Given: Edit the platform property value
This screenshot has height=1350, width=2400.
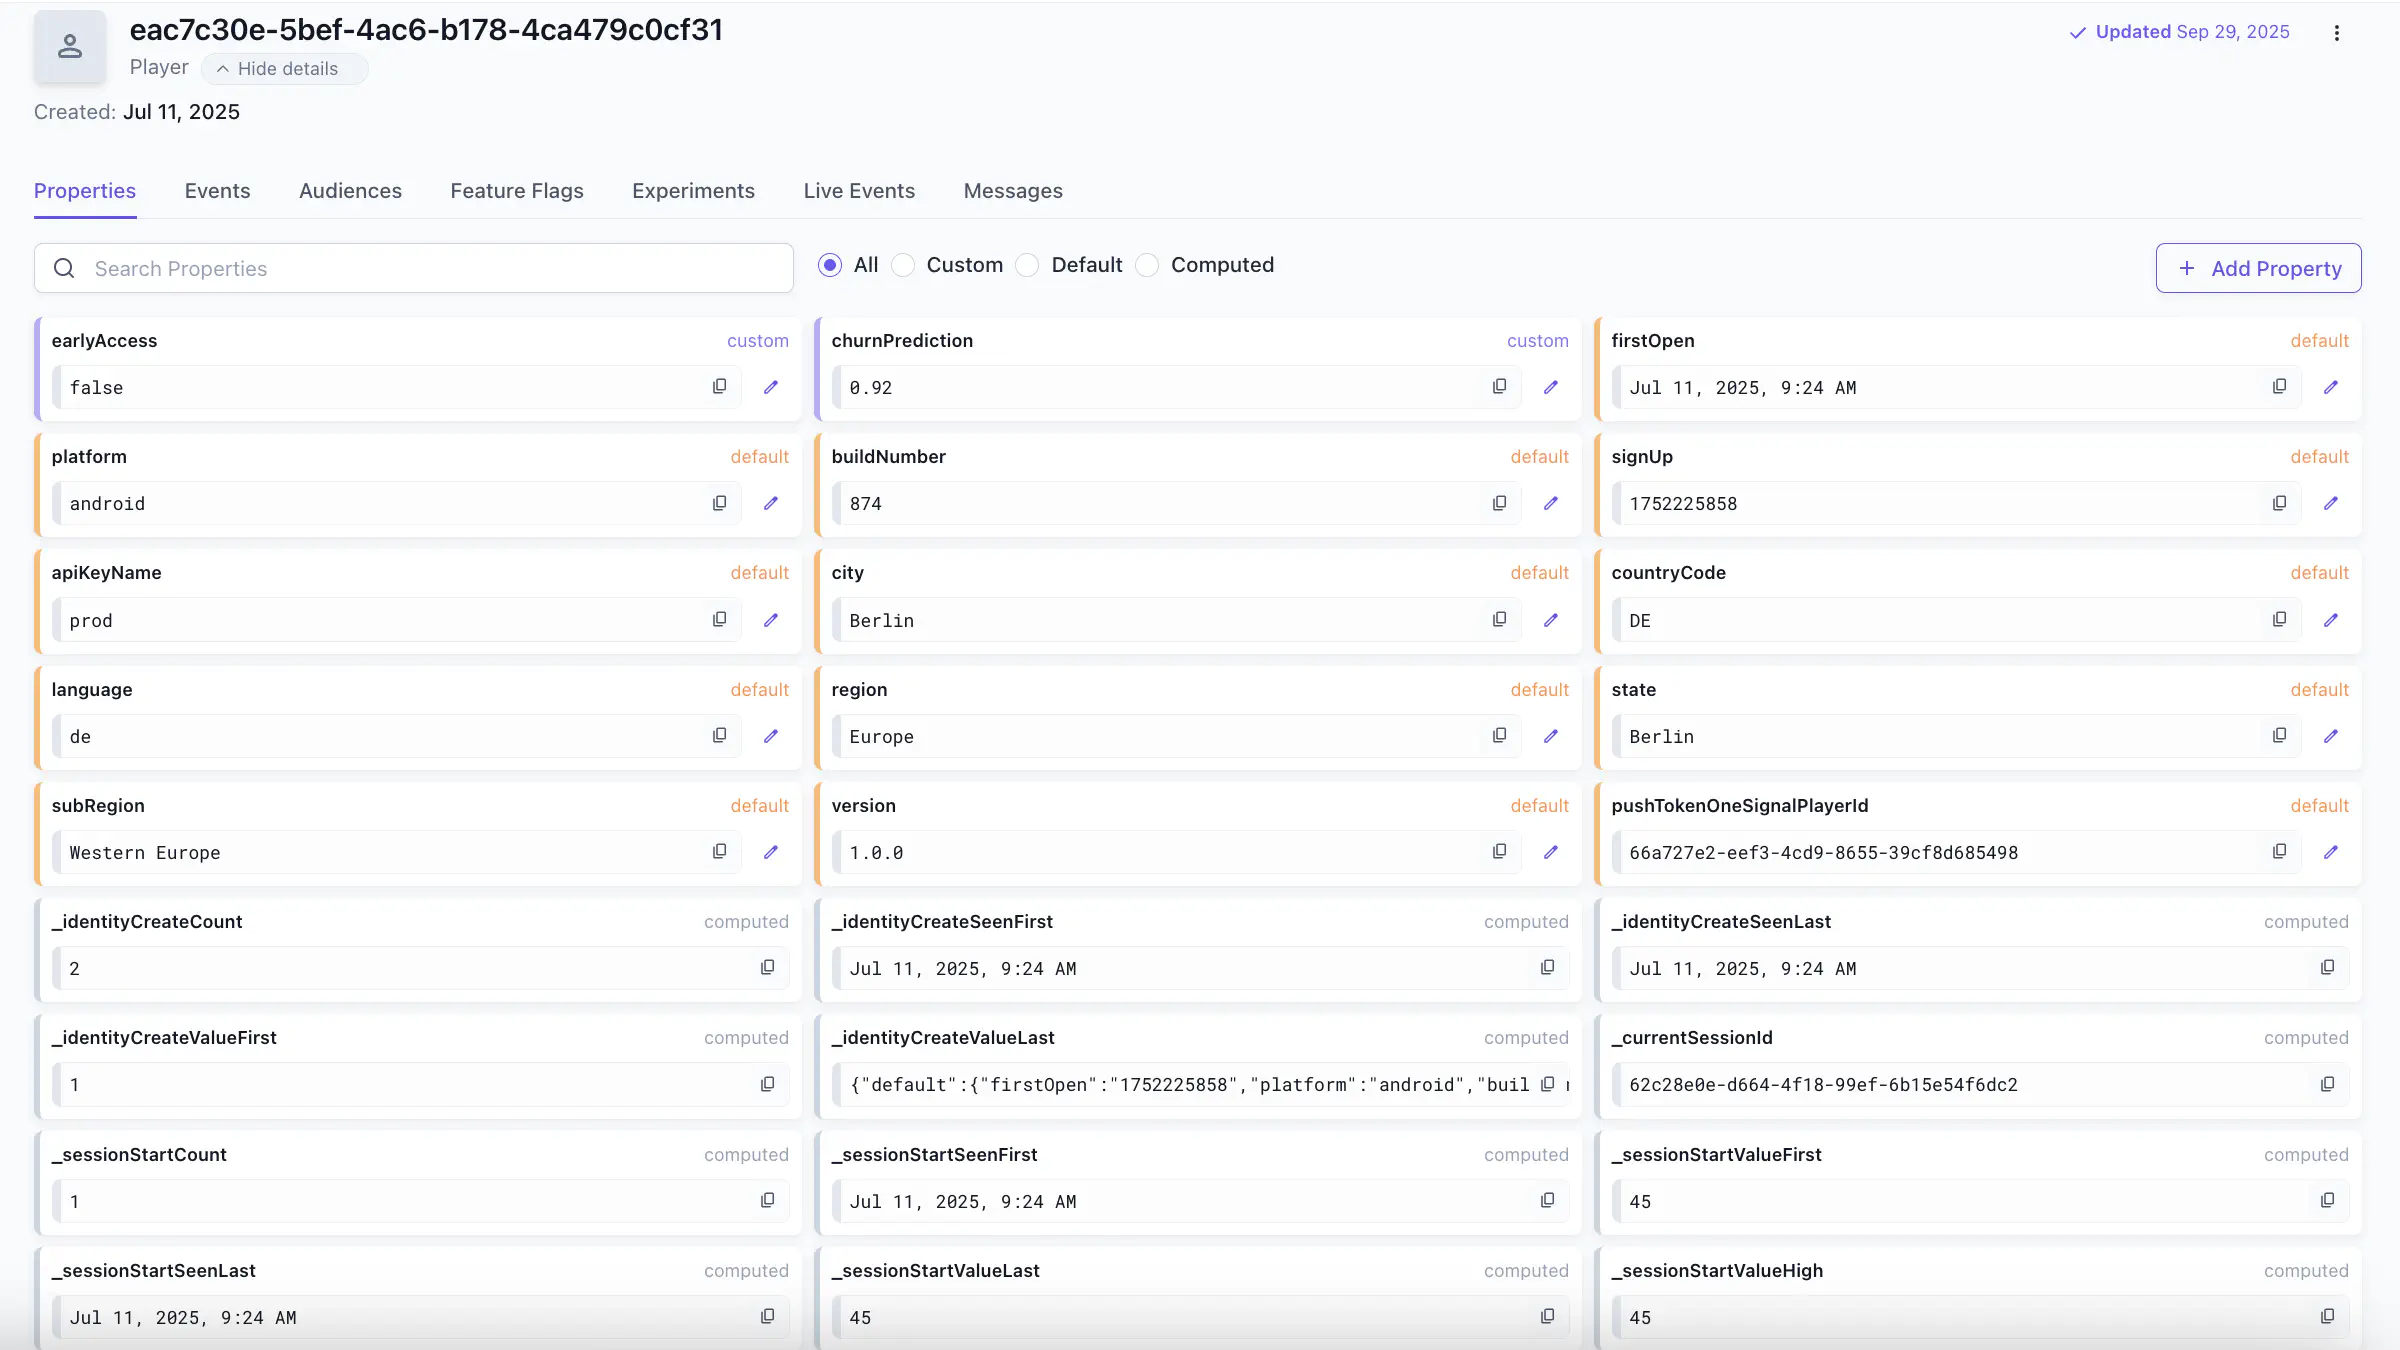Looking at the screenshot, I should coord(770,503).
